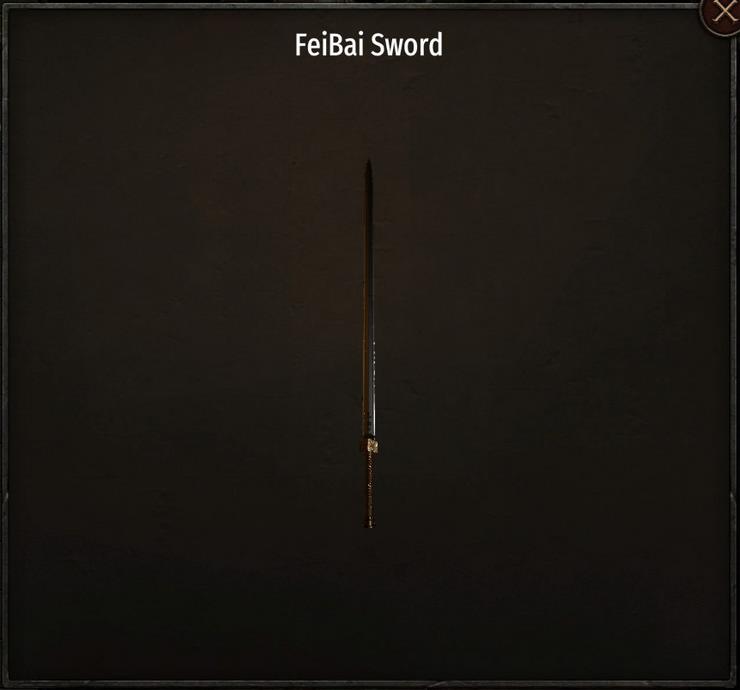Click the golden guard of the sword
The width and height of the screenshot is (740, 690).
[372, 445]
